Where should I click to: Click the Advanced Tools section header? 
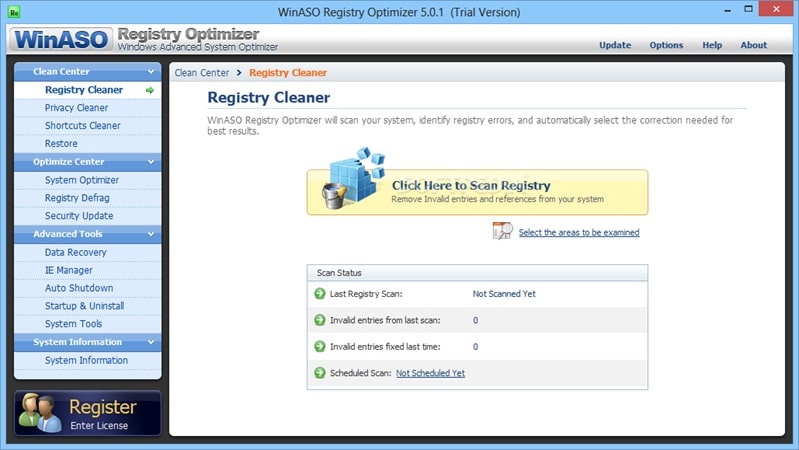(88, 234)
